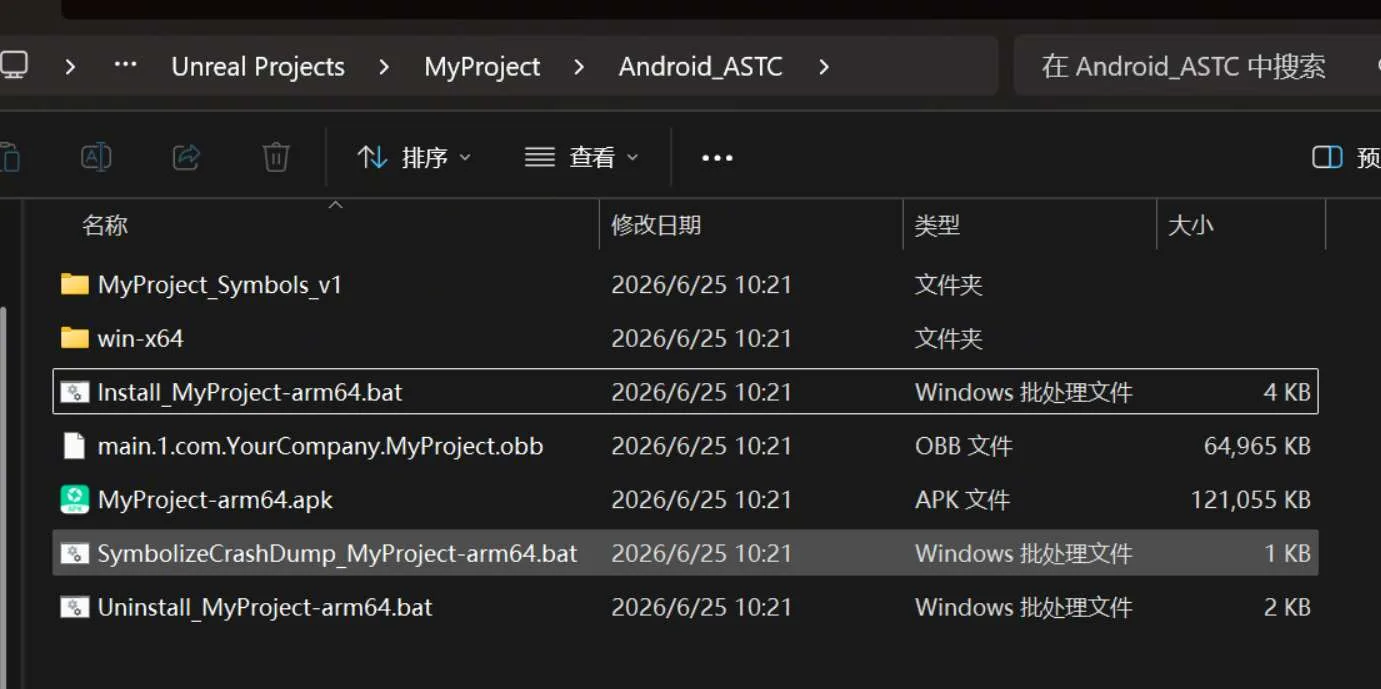Click the rename icon in toolbar

[96, 157]
